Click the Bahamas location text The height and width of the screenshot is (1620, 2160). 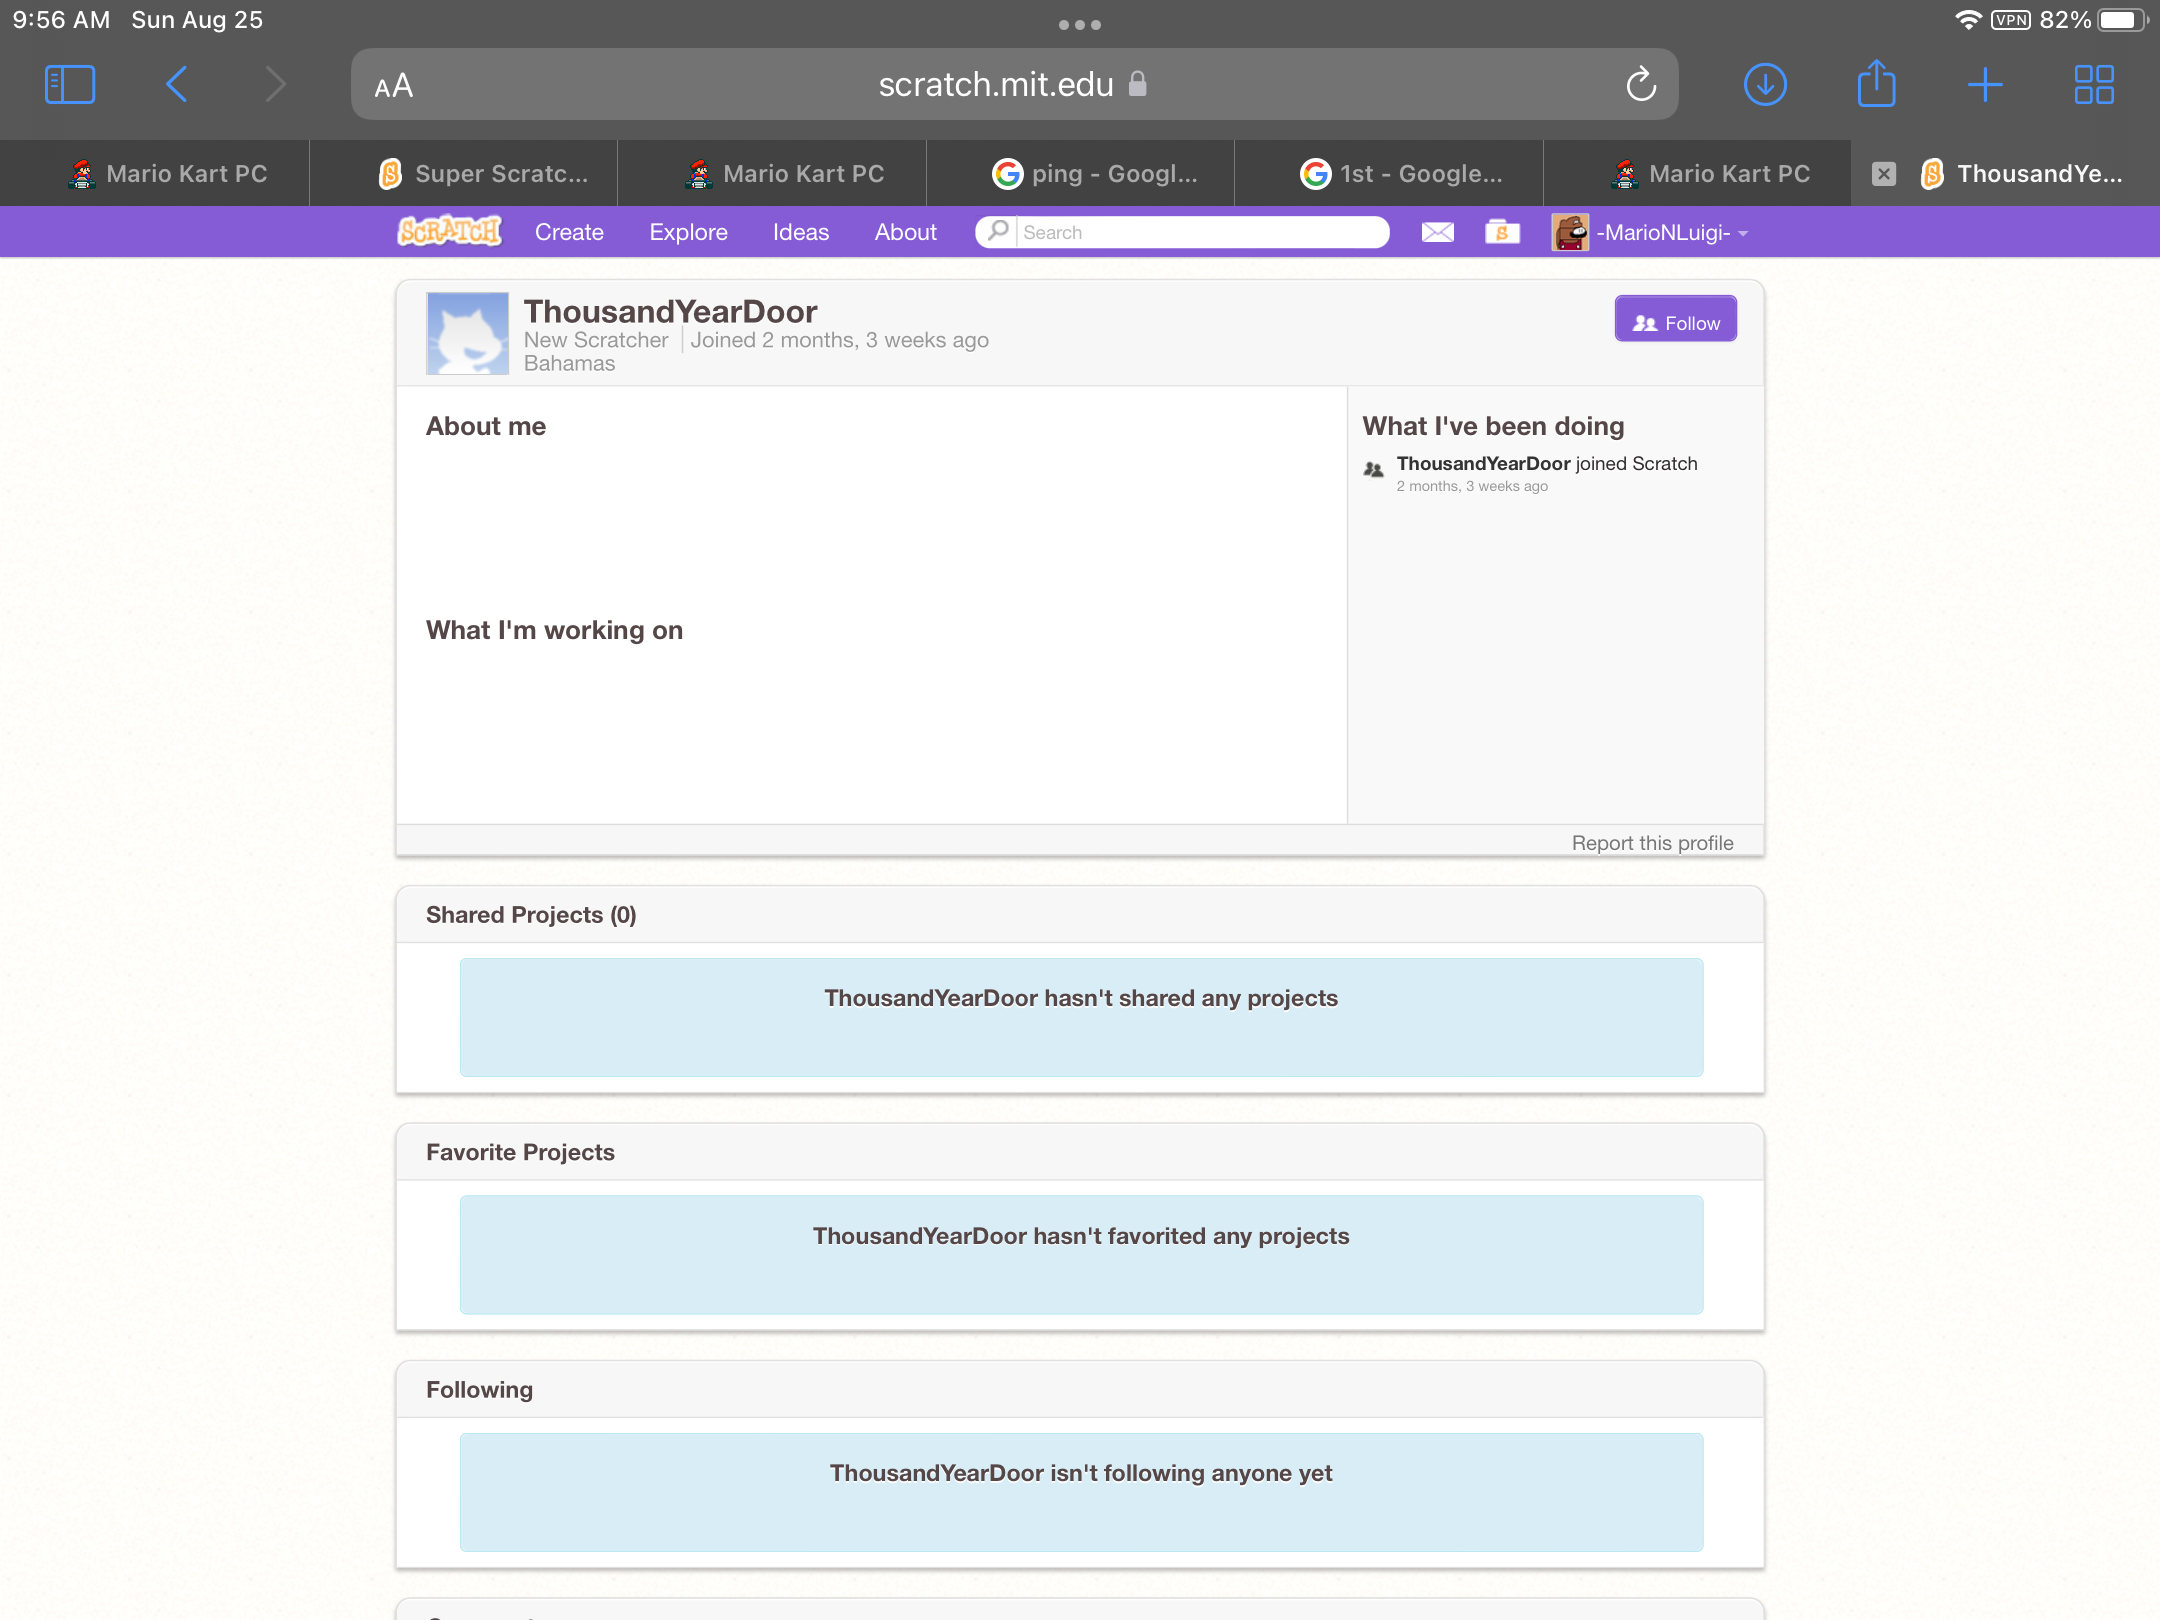point(569,364)
